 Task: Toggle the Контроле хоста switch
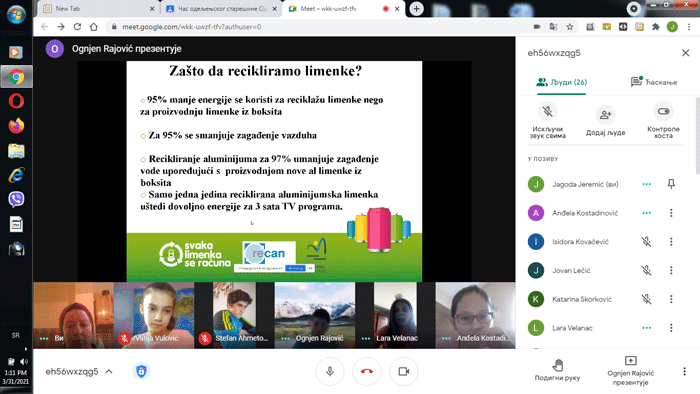(663, 112)
